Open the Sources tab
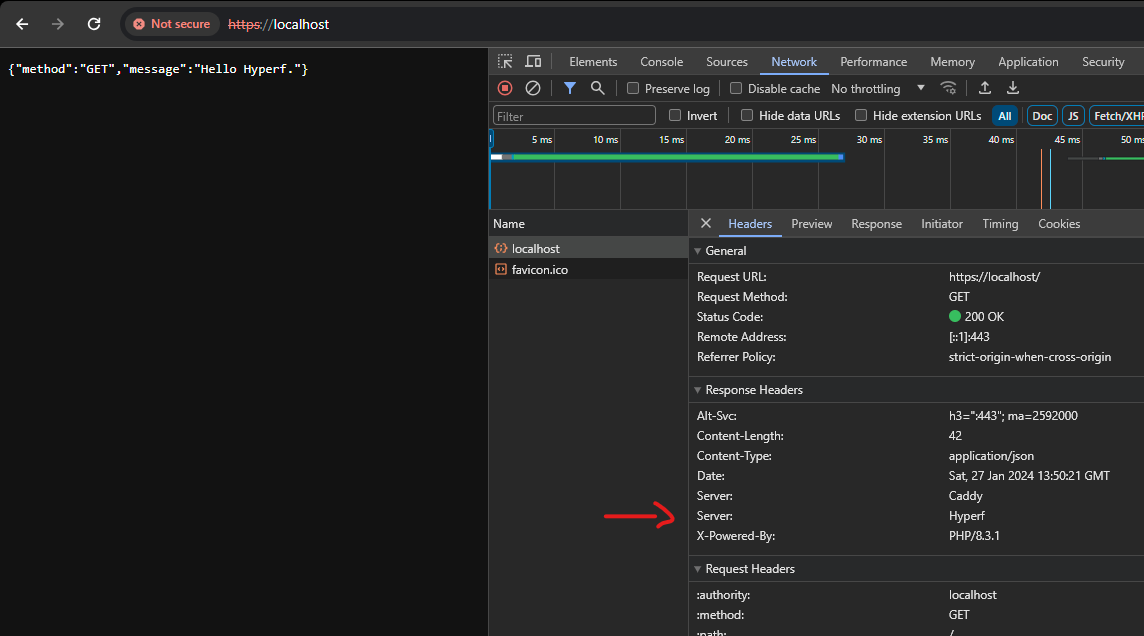The image size is (1144, 636). (727, 62)
